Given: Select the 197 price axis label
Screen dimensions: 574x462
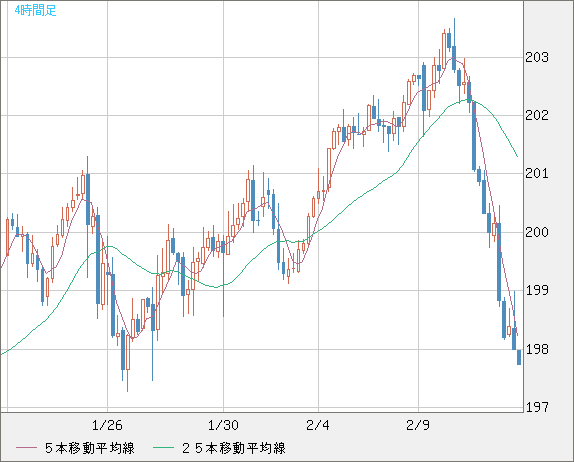Looking at the screenshot, I should tap(537, 407).
